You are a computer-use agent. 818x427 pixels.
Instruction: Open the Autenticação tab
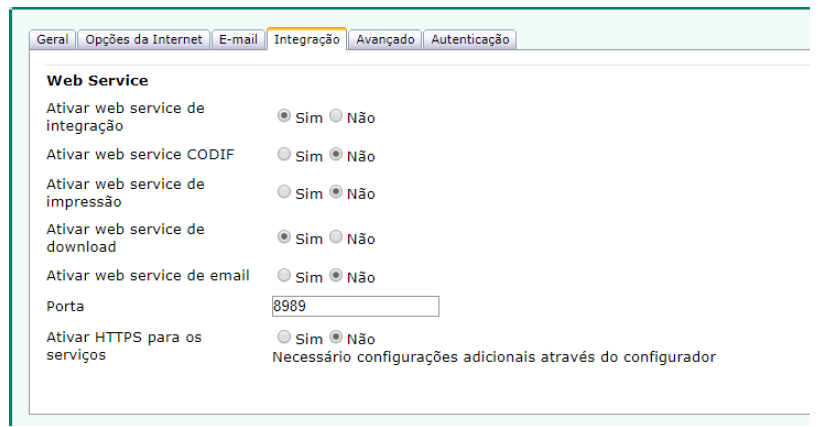point(470,40)
